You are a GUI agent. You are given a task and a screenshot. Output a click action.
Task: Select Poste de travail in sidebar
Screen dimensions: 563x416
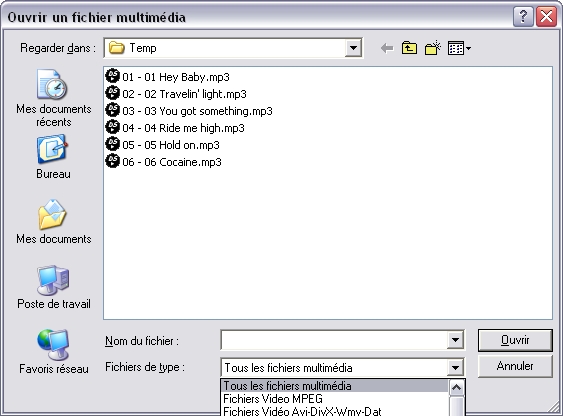53,287
